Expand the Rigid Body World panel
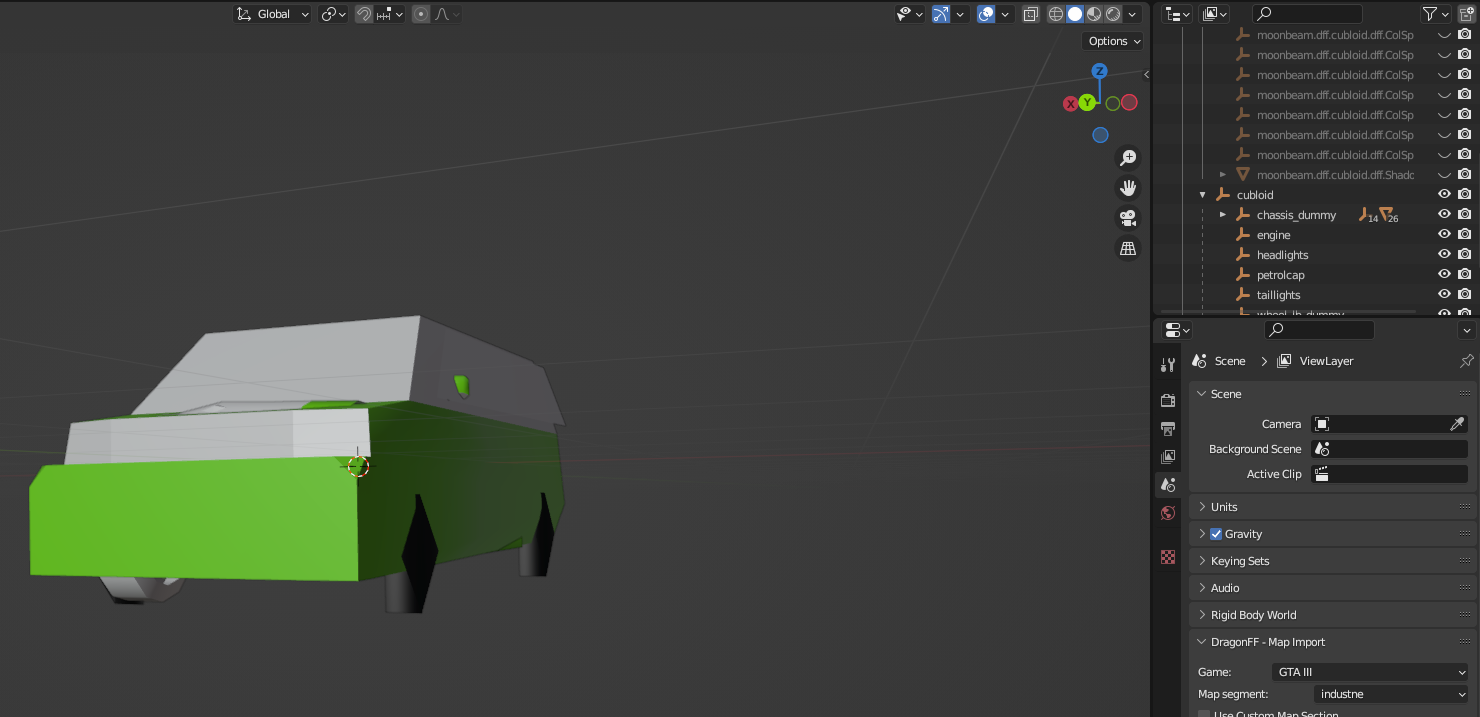 tap(1253, 615)
